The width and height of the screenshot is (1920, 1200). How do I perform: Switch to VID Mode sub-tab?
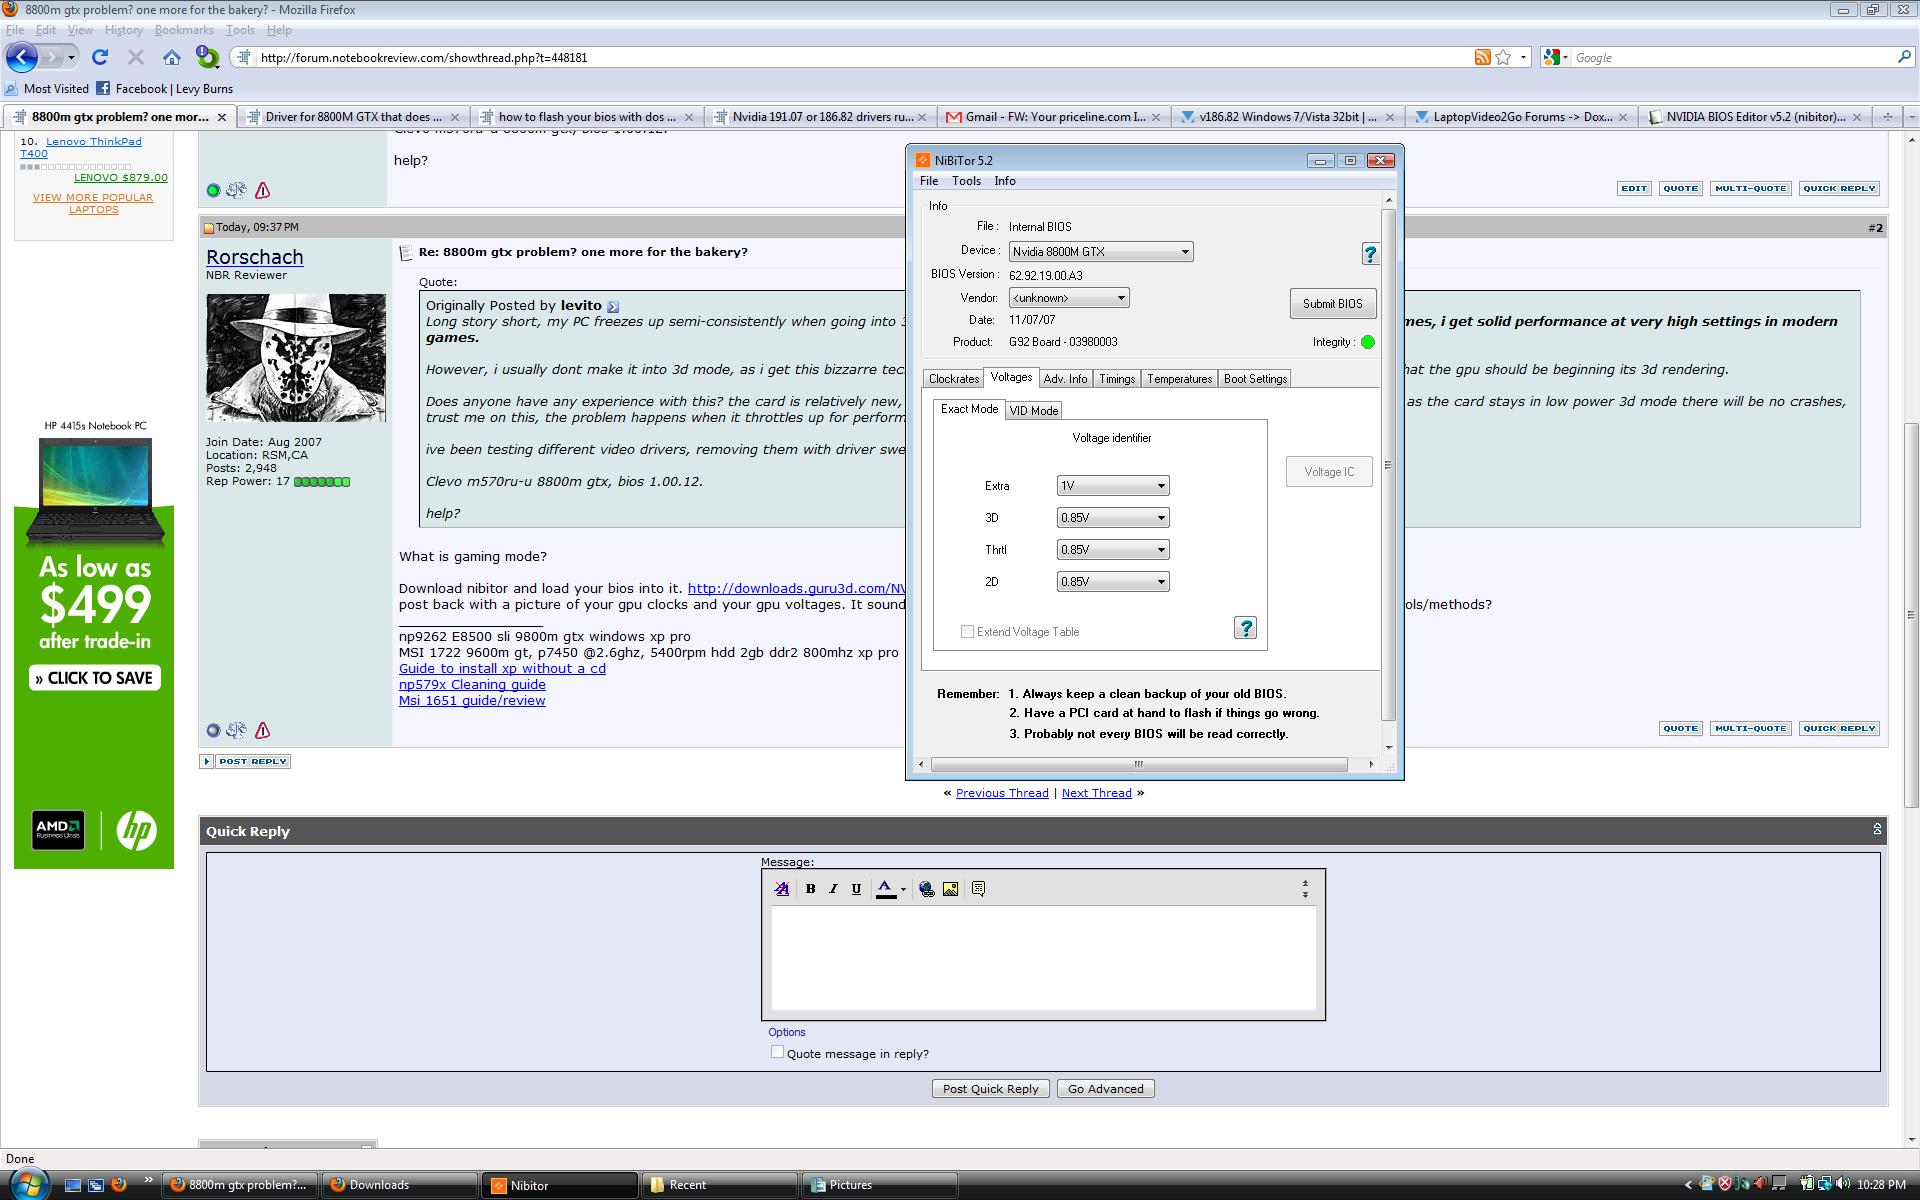click(1033, 411)
